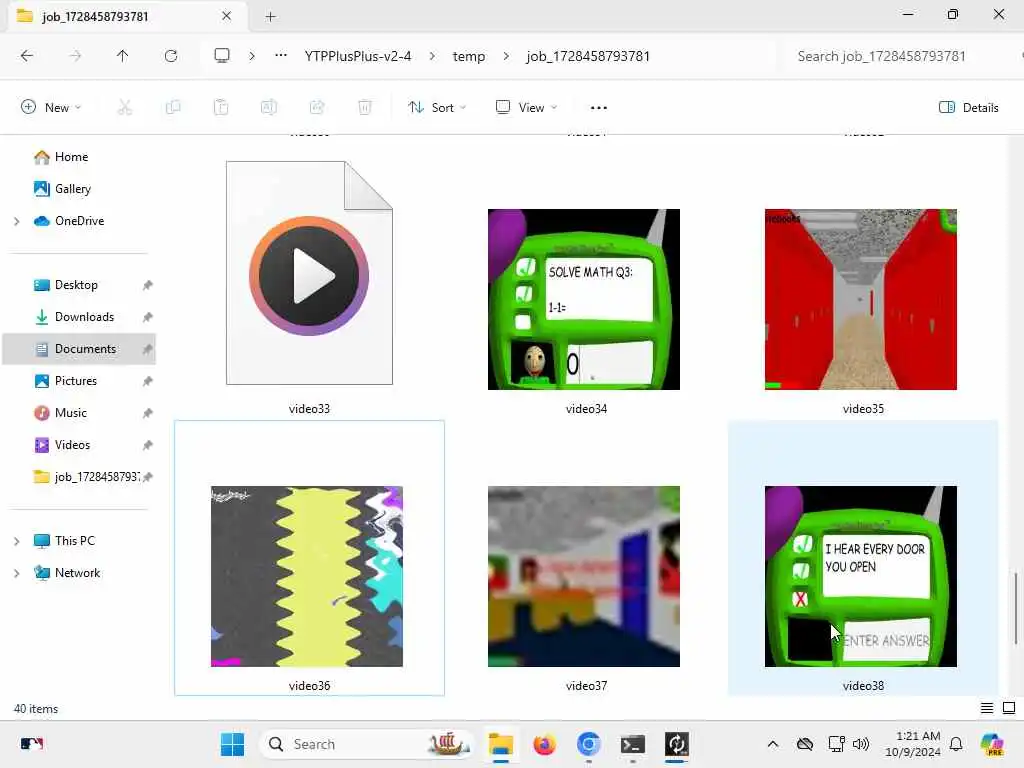Open the Music quick access folder
This screenshot has height=768, width=1024.
71,413
